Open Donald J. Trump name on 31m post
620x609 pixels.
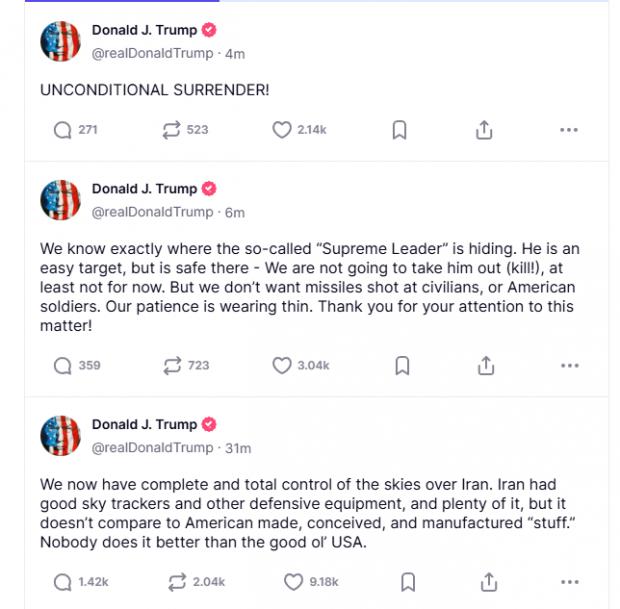144,424
